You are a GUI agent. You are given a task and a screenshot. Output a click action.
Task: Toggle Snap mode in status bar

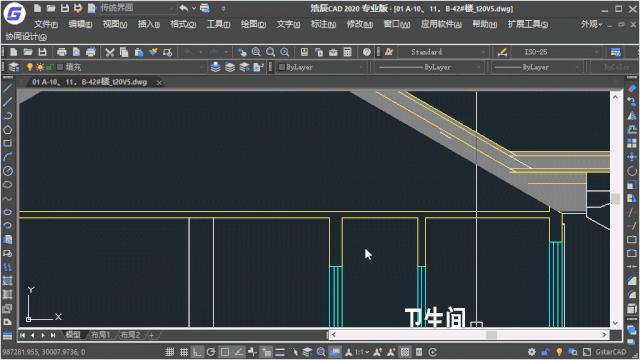pos(170,352)
